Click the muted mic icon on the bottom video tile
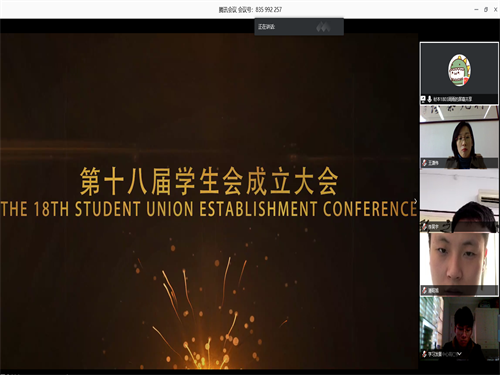500x375 pixels. tap(425, 354)
